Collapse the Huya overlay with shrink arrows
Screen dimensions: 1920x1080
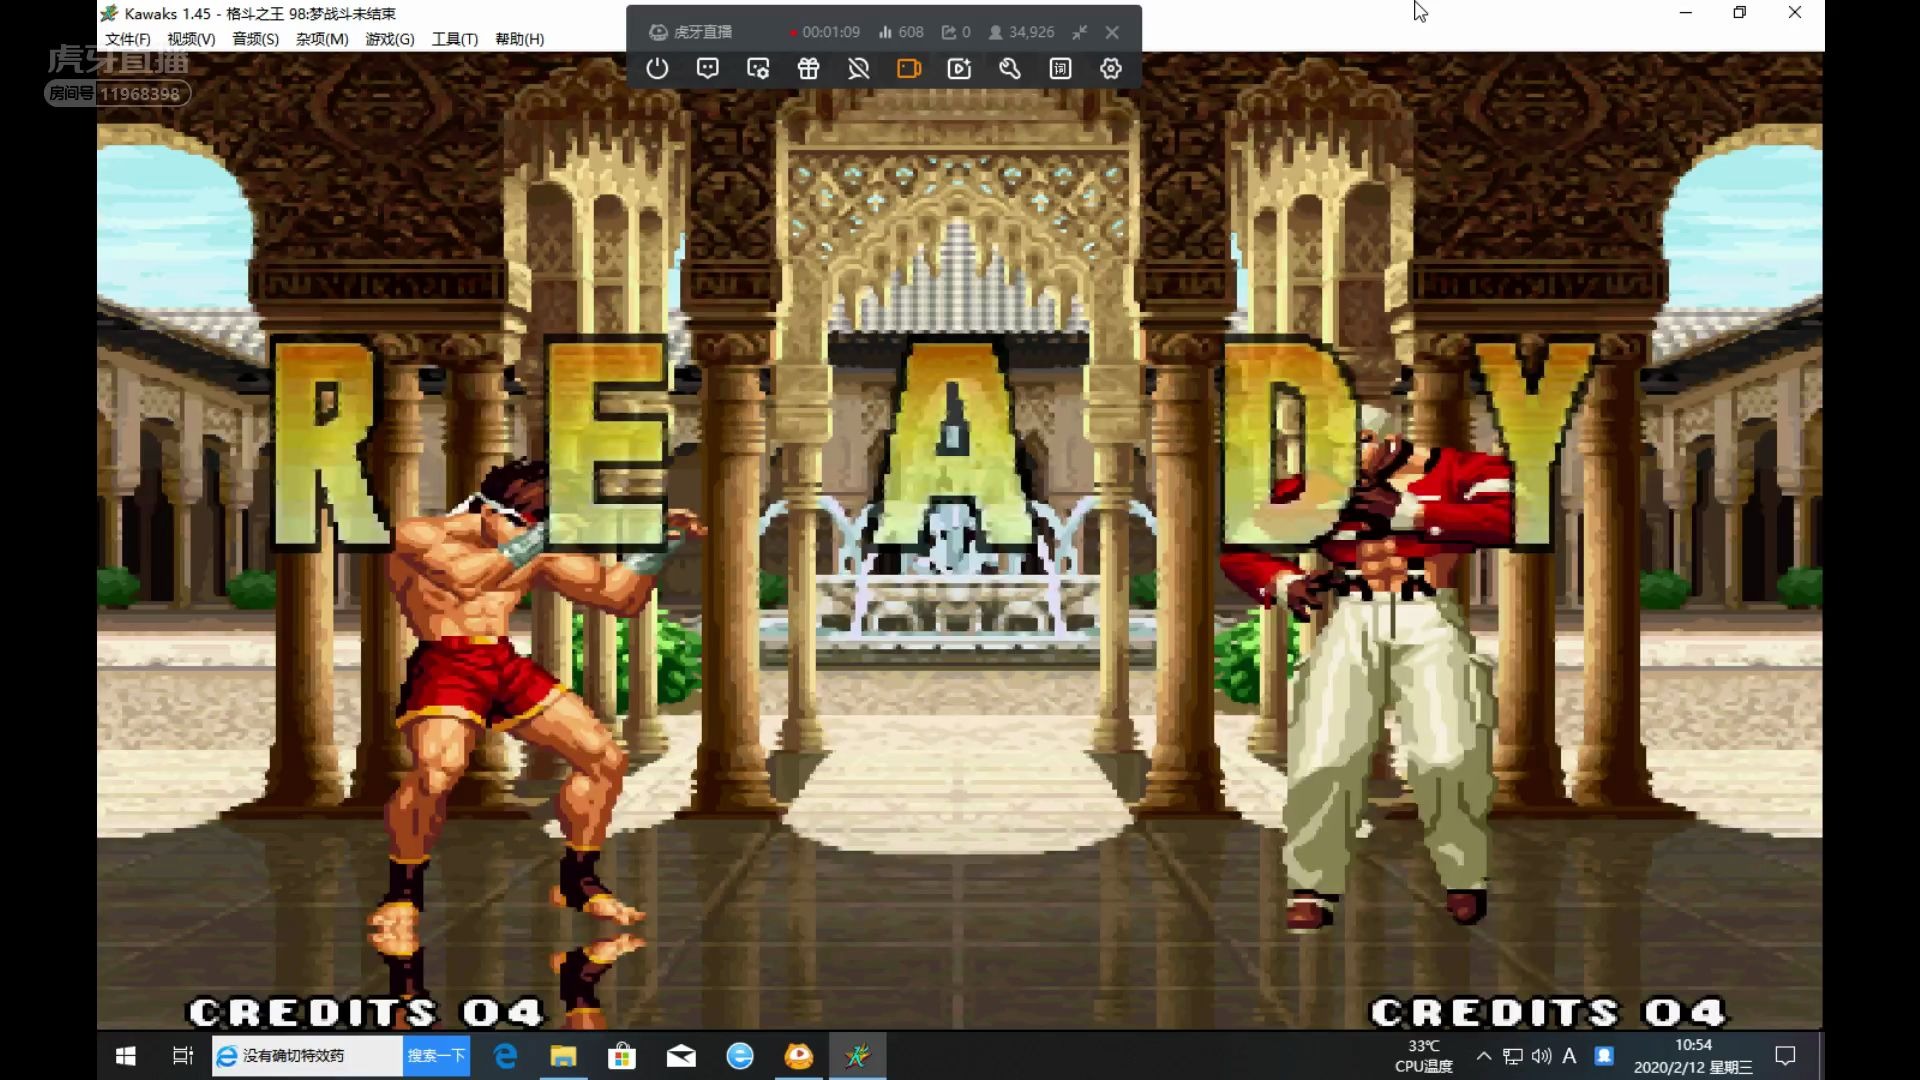tap(1079, 32)
